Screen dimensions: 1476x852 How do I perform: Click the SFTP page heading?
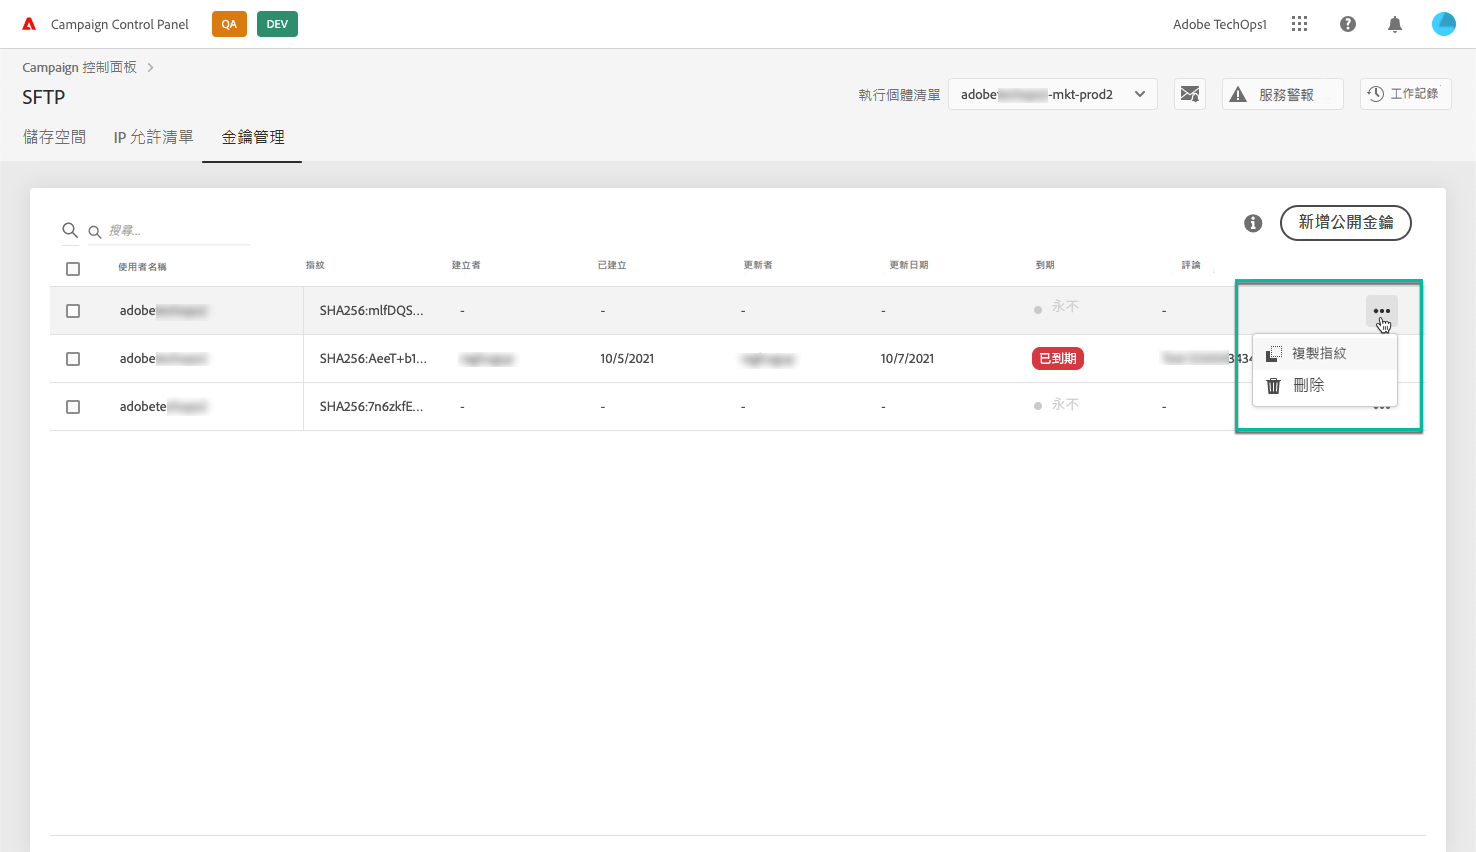click(44, 97)
